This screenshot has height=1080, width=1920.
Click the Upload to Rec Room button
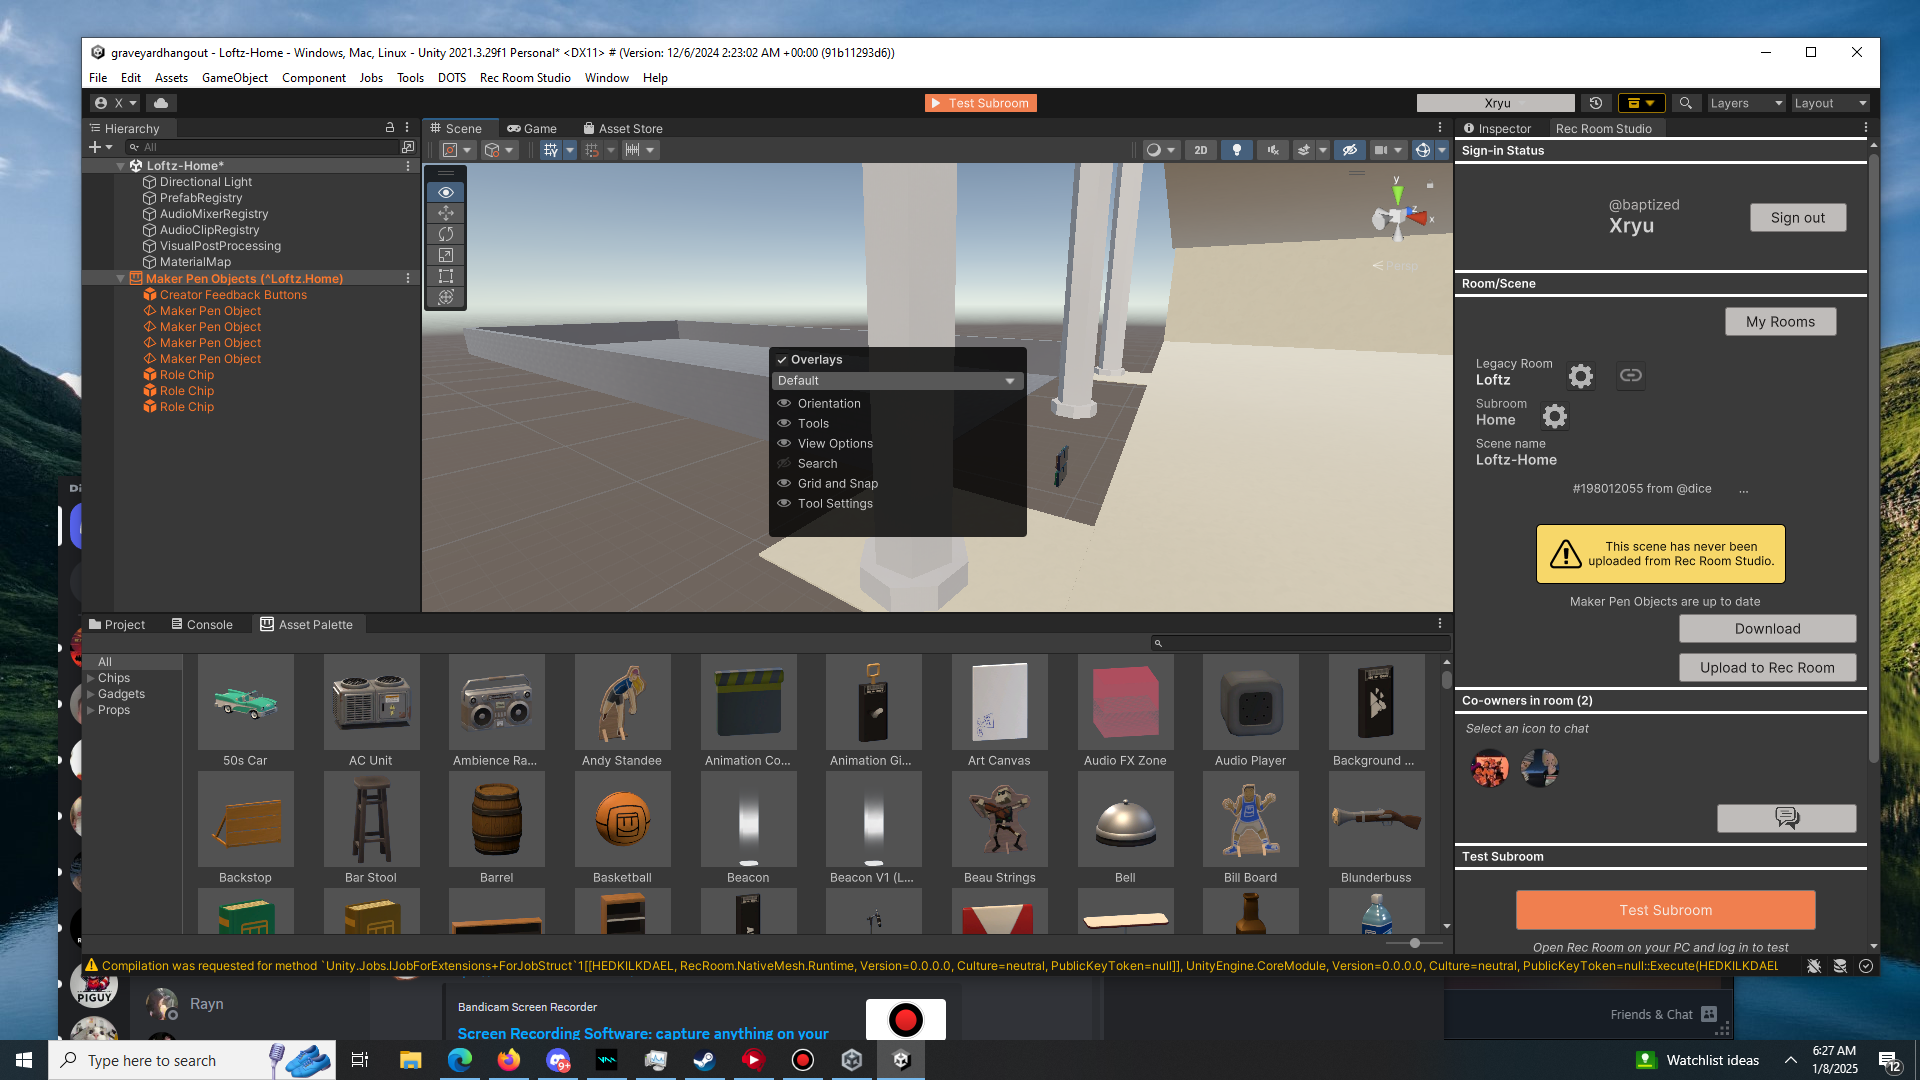click(1767, 667)
